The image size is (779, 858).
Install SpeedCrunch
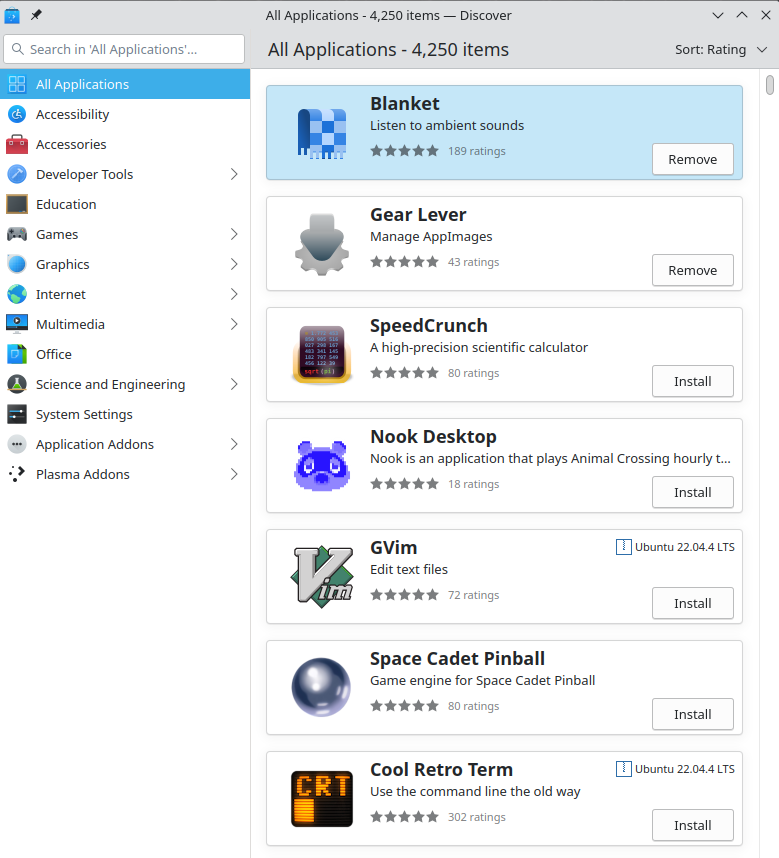pos(693,381)
